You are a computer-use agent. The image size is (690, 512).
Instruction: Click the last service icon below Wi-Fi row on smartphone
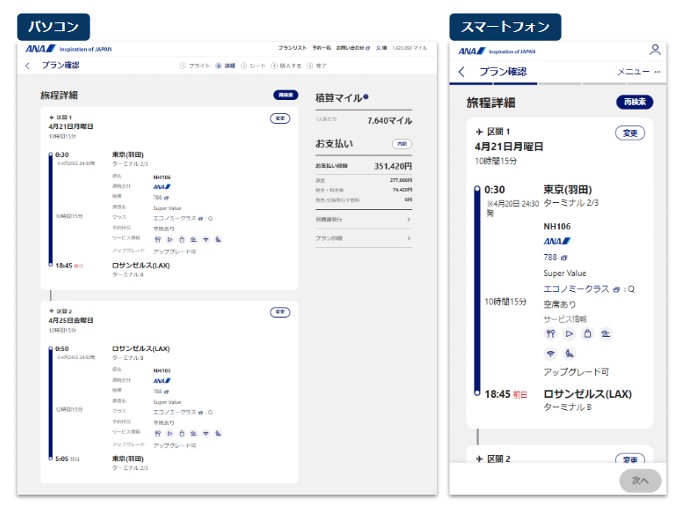pos(569,353)
